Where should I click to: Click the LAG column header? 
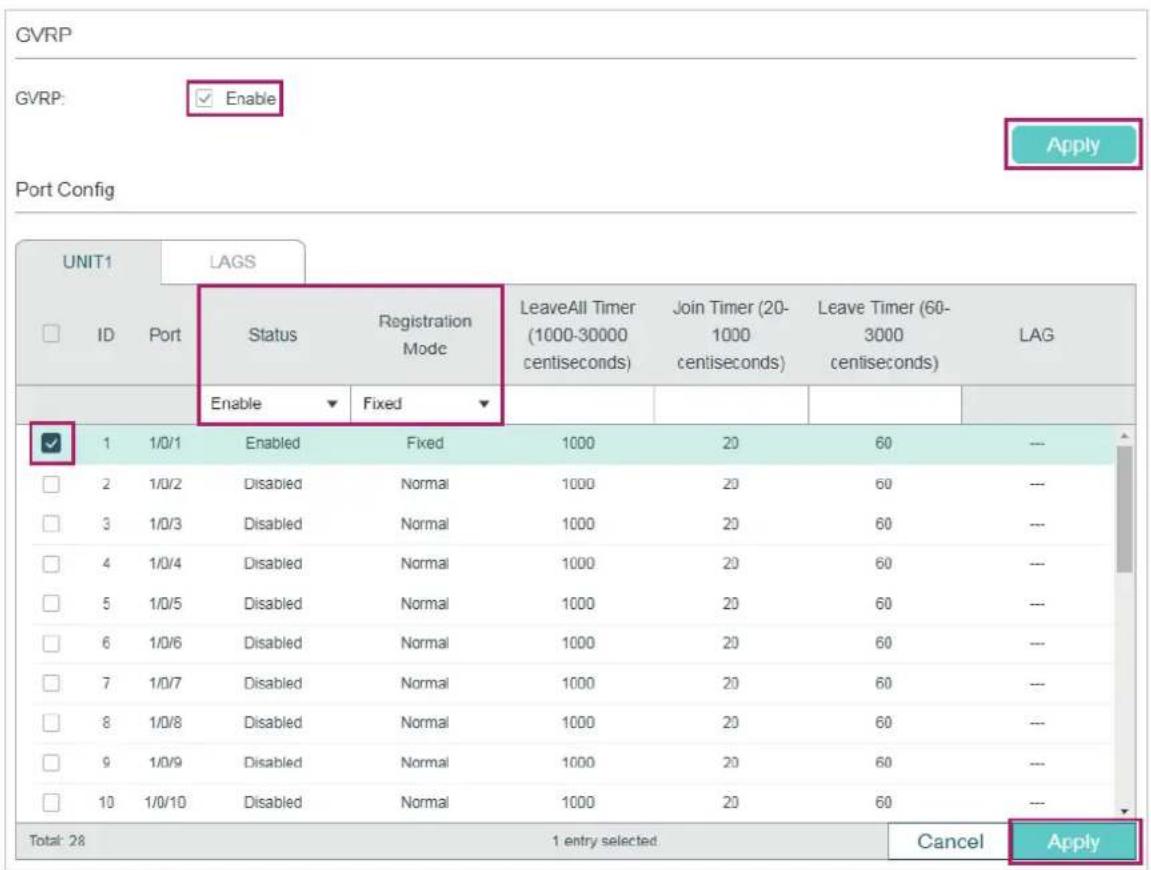tap(1036, 335)
